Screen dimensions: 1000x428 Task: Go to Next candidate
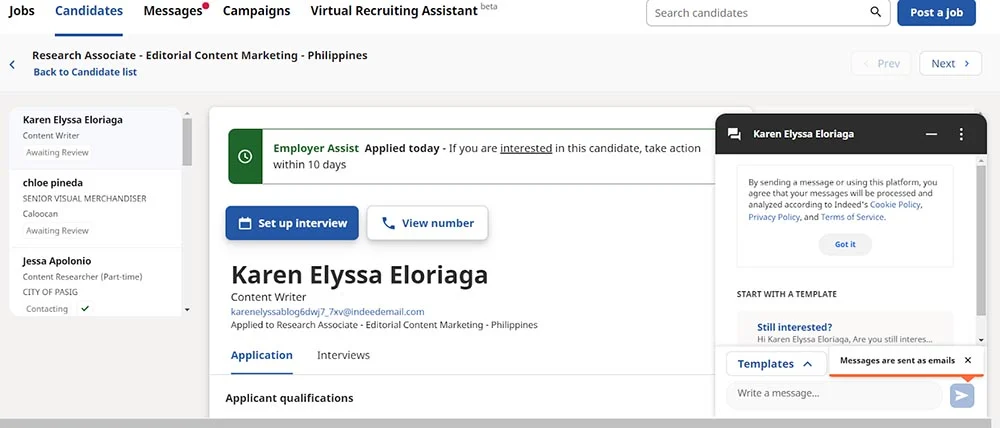(x=950, y=63)
